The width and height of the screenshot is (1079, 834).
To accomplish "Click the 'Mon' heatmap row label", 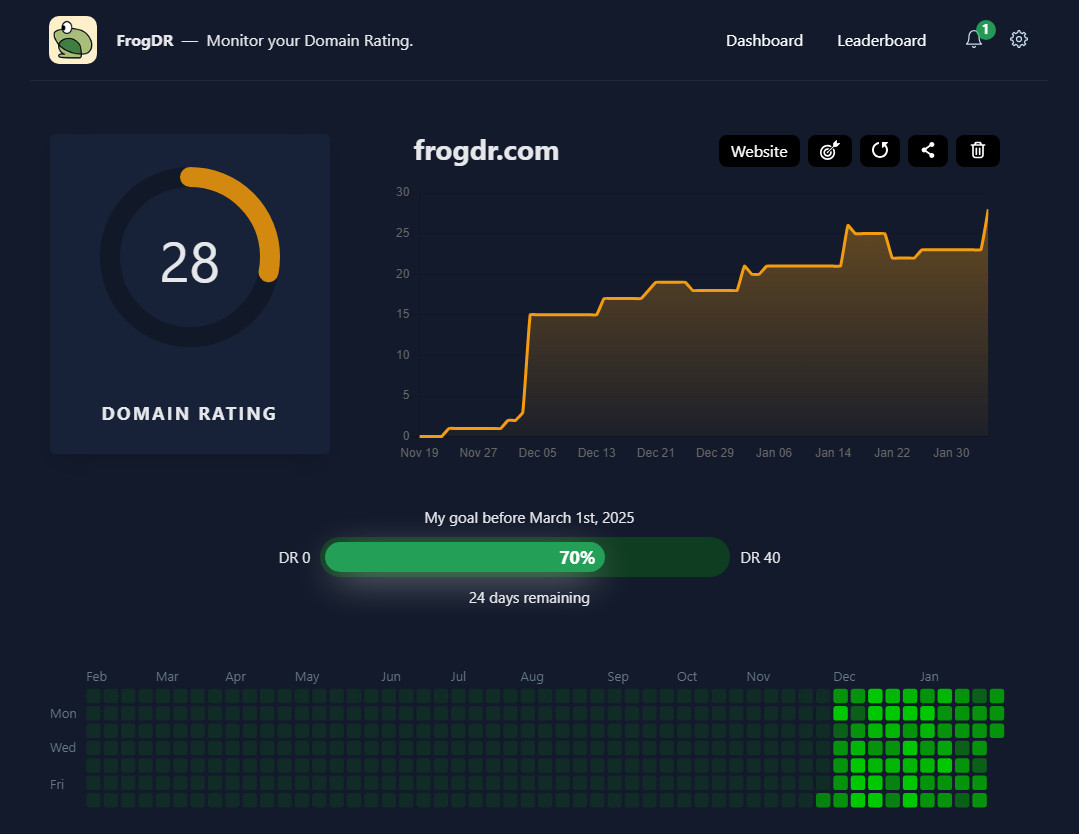I will (x=63, y=714).
